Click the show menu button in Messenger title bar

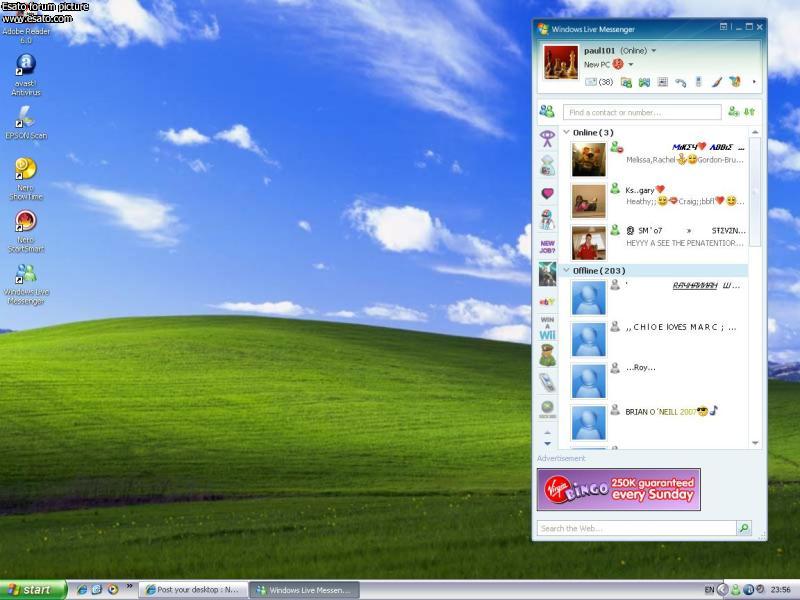coord(723,27)
